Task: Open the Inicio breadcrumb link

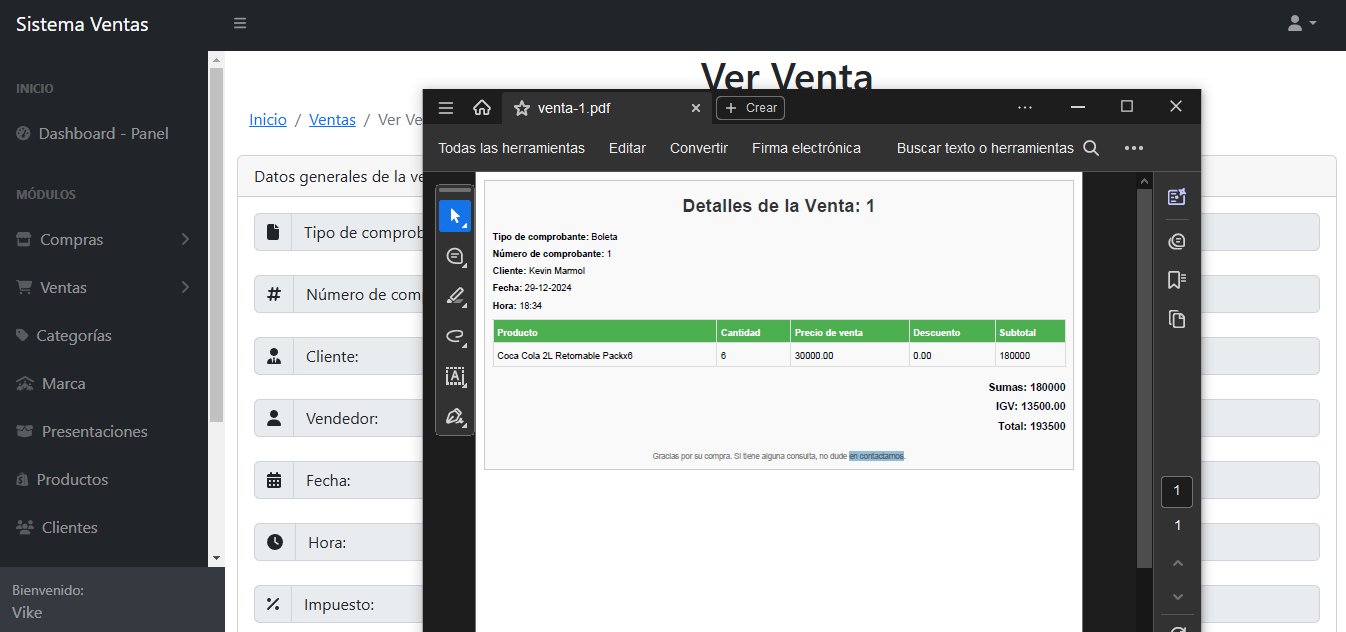Action: point(267,118)
